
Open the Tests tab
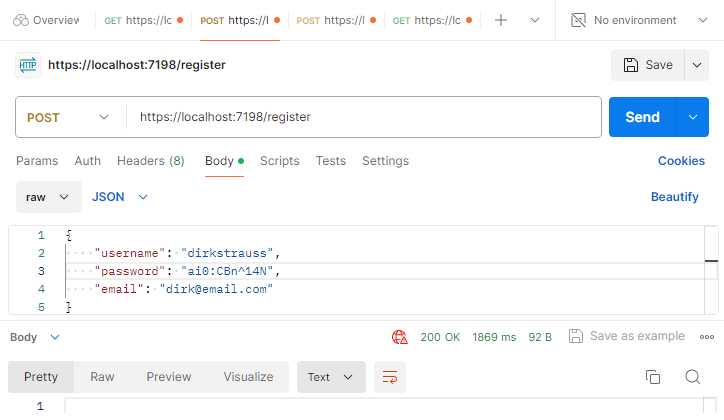pyautogui.click(x=331, y=161)
